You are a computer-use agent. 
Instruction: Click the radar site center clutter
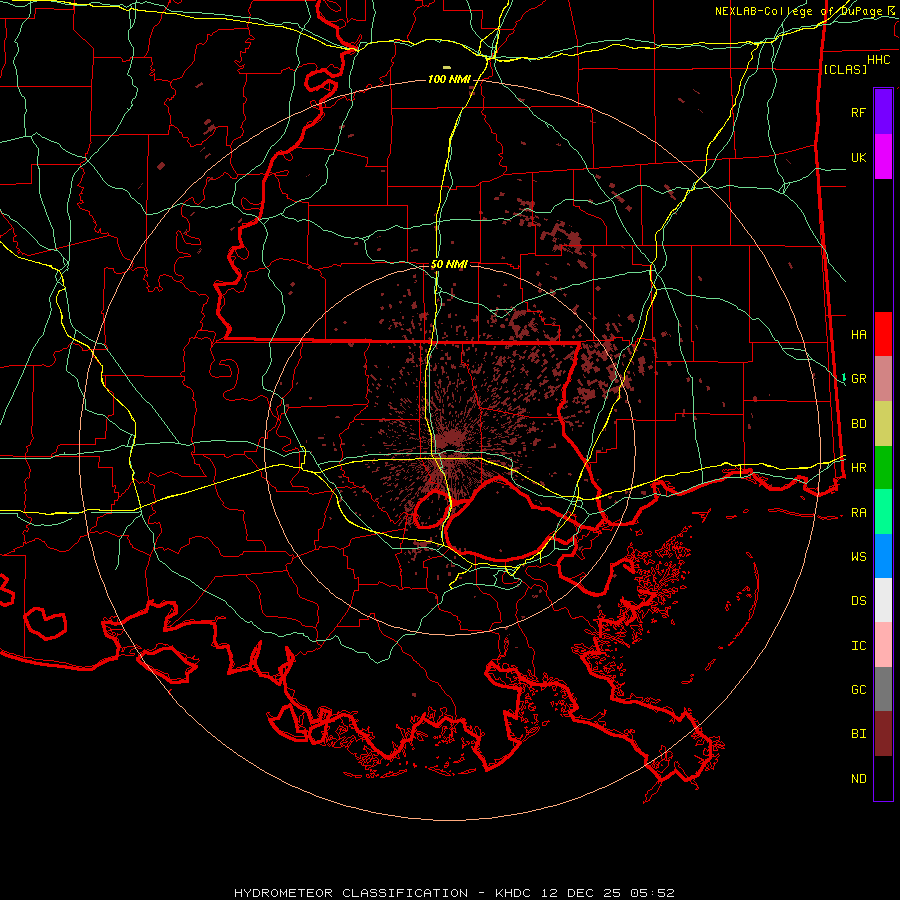(451, 439)
